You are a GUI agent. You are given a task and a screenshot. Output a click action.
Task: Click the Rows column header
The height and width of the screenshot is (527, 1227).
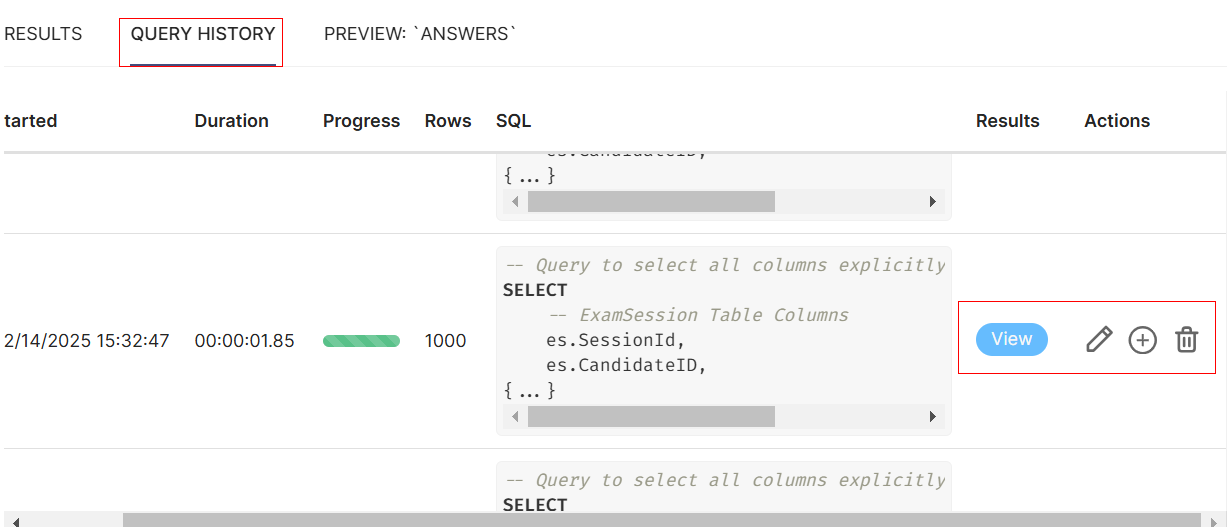tap(447, 121)
